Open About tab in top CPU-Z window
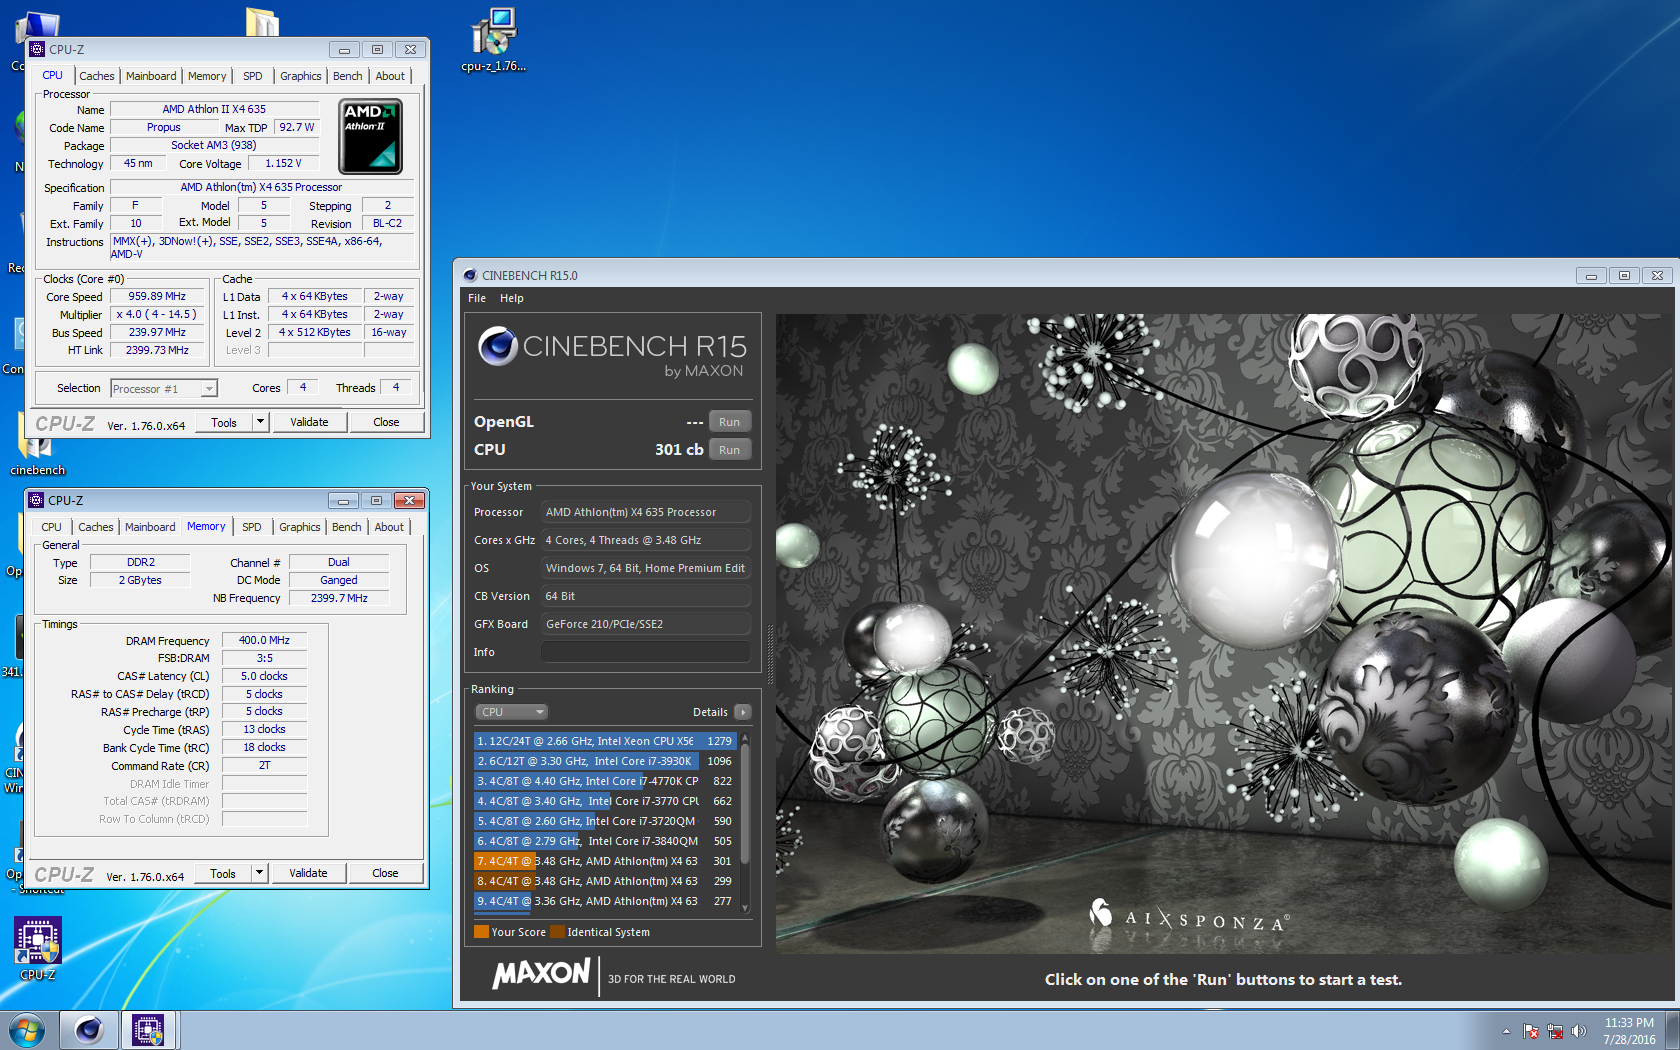Viewport: 1680px width, 1050px height. click(x=390, y=76)
